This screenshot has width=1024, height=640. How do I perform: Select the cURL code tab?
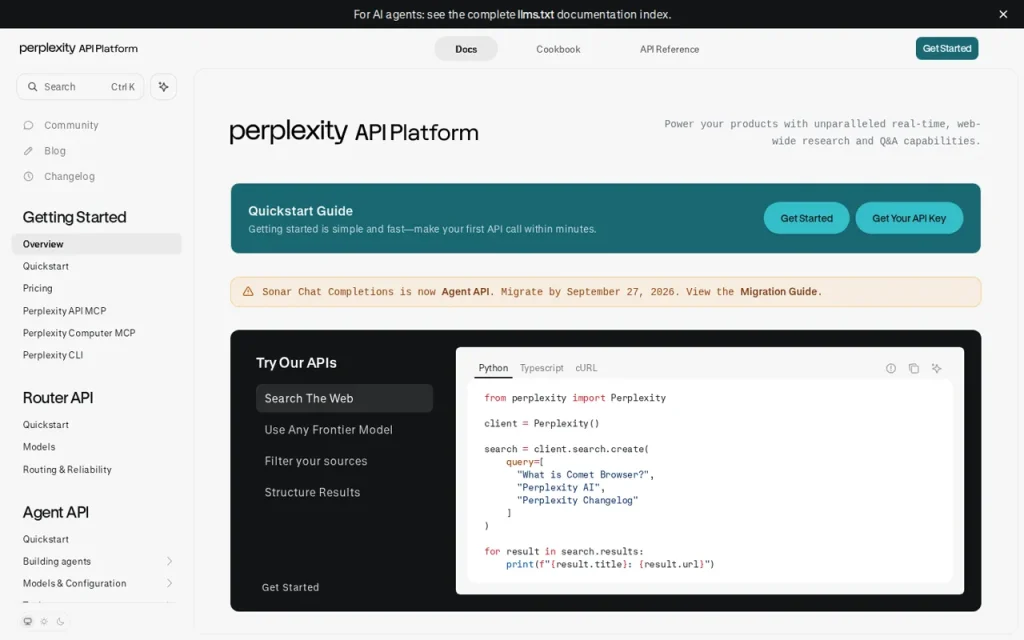pyautogui.click(x=586, y=368)
